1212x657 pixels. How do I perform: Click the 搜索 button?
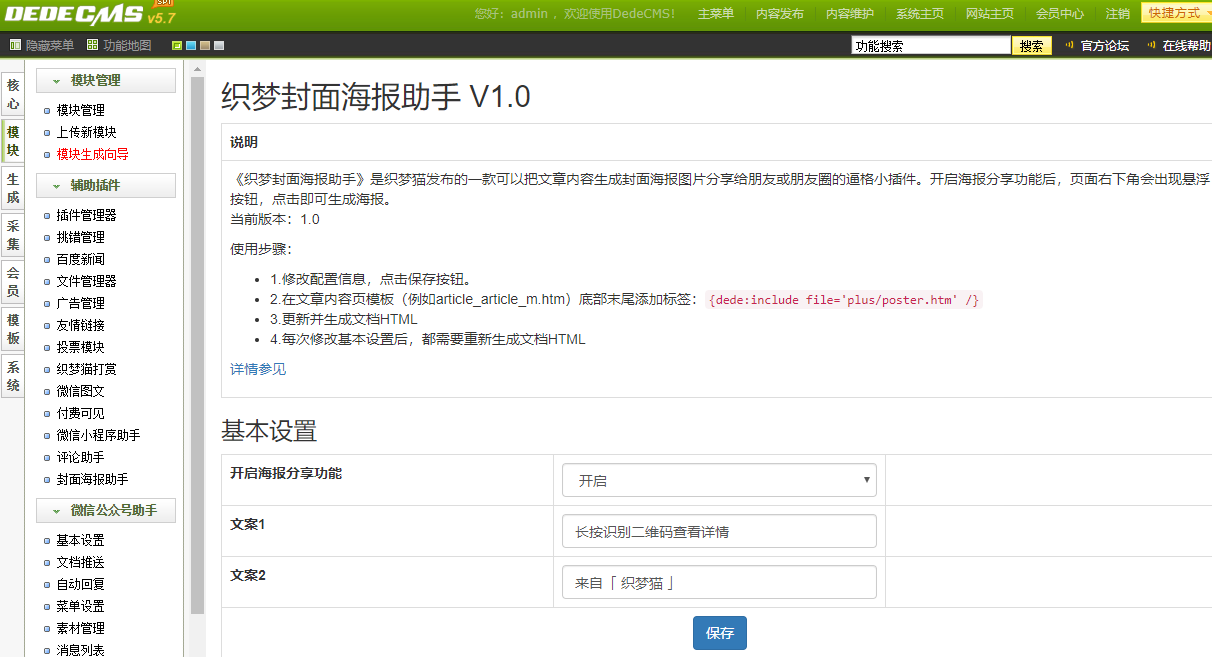coord(1032,46)
